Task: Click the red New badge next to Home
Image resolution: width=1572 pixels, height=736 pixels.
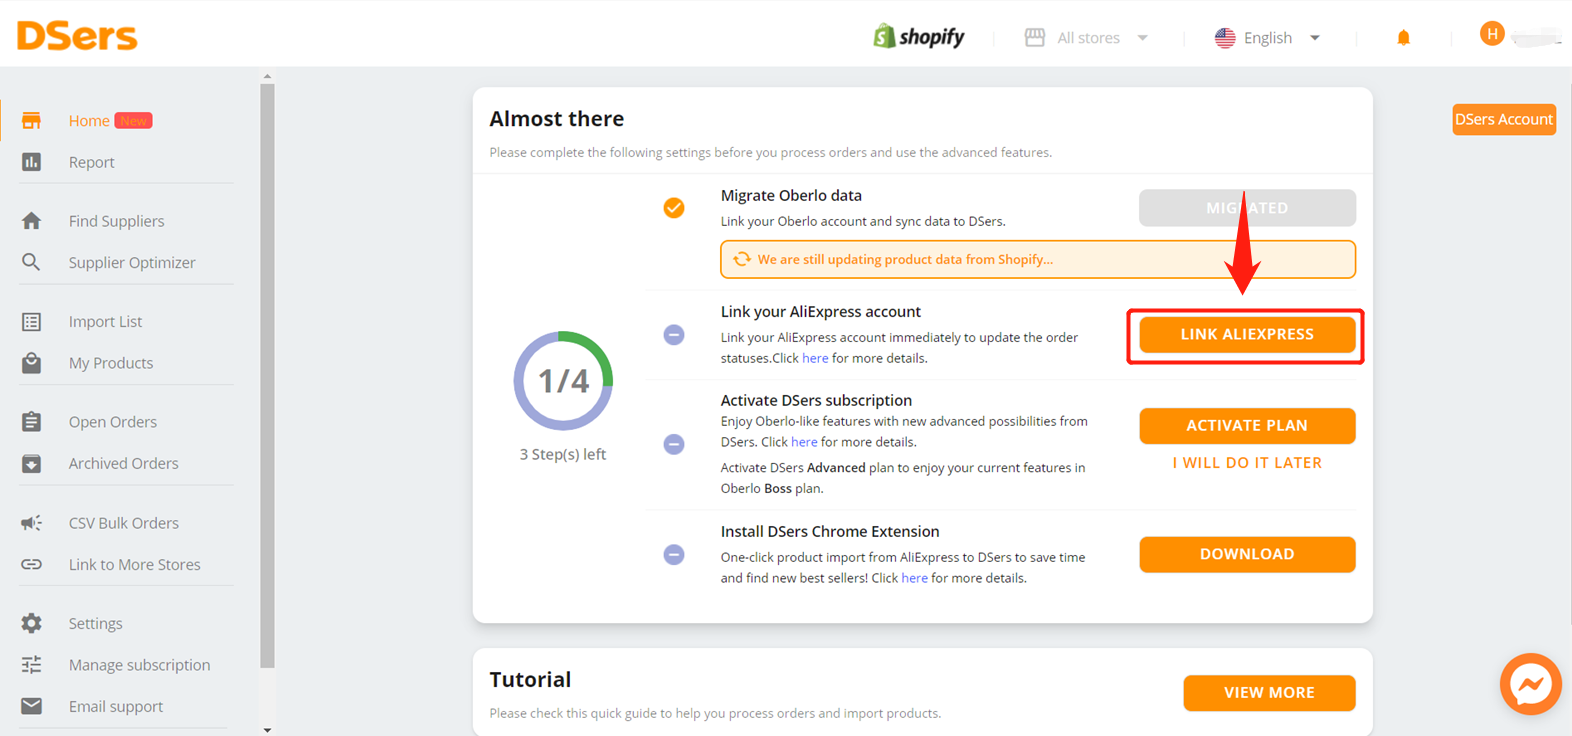Action: (133, 121)
